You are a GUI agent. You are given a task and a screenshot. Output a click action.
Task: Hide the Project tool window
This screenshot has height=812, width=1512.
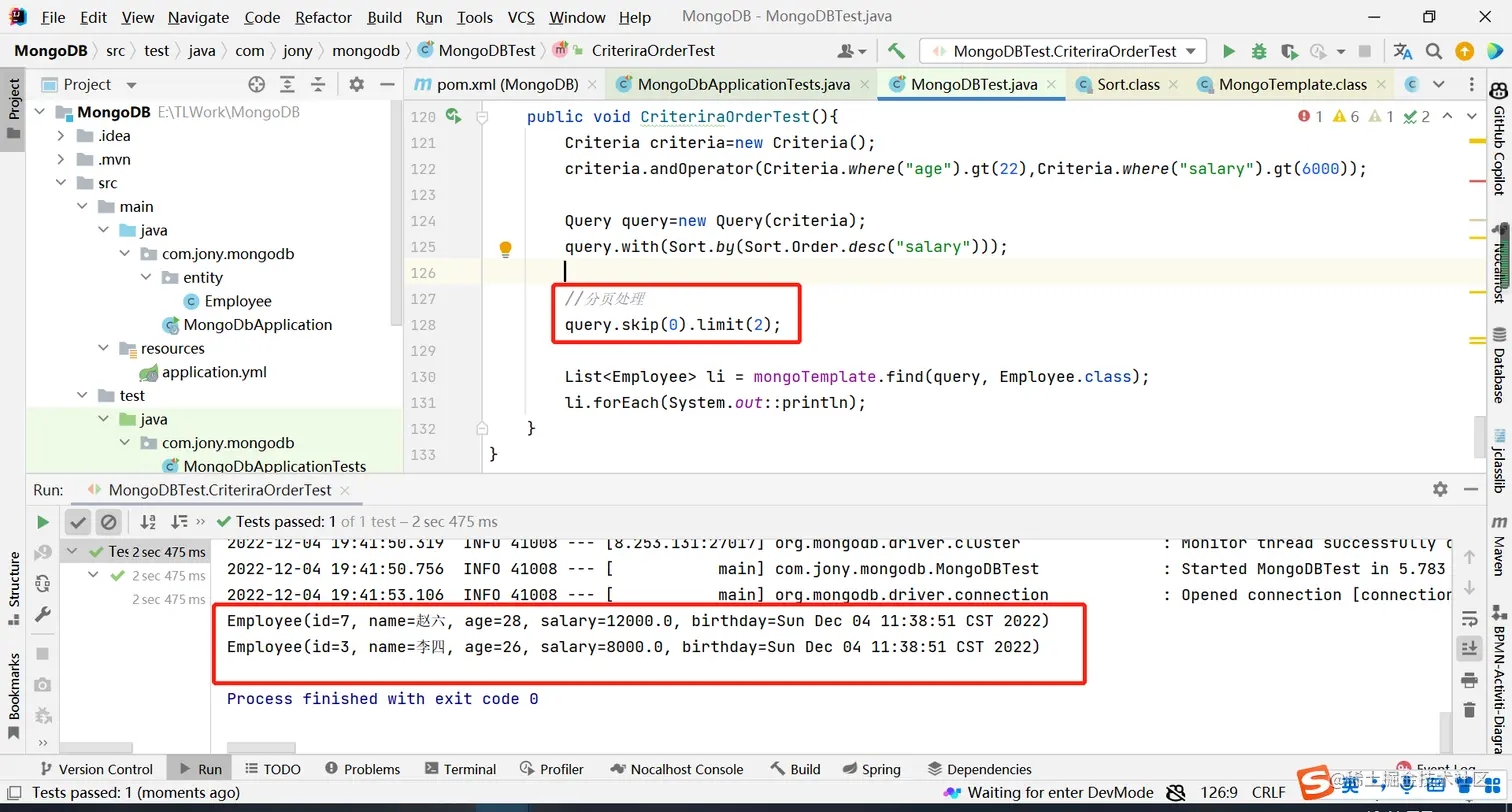tap(385, 84)
